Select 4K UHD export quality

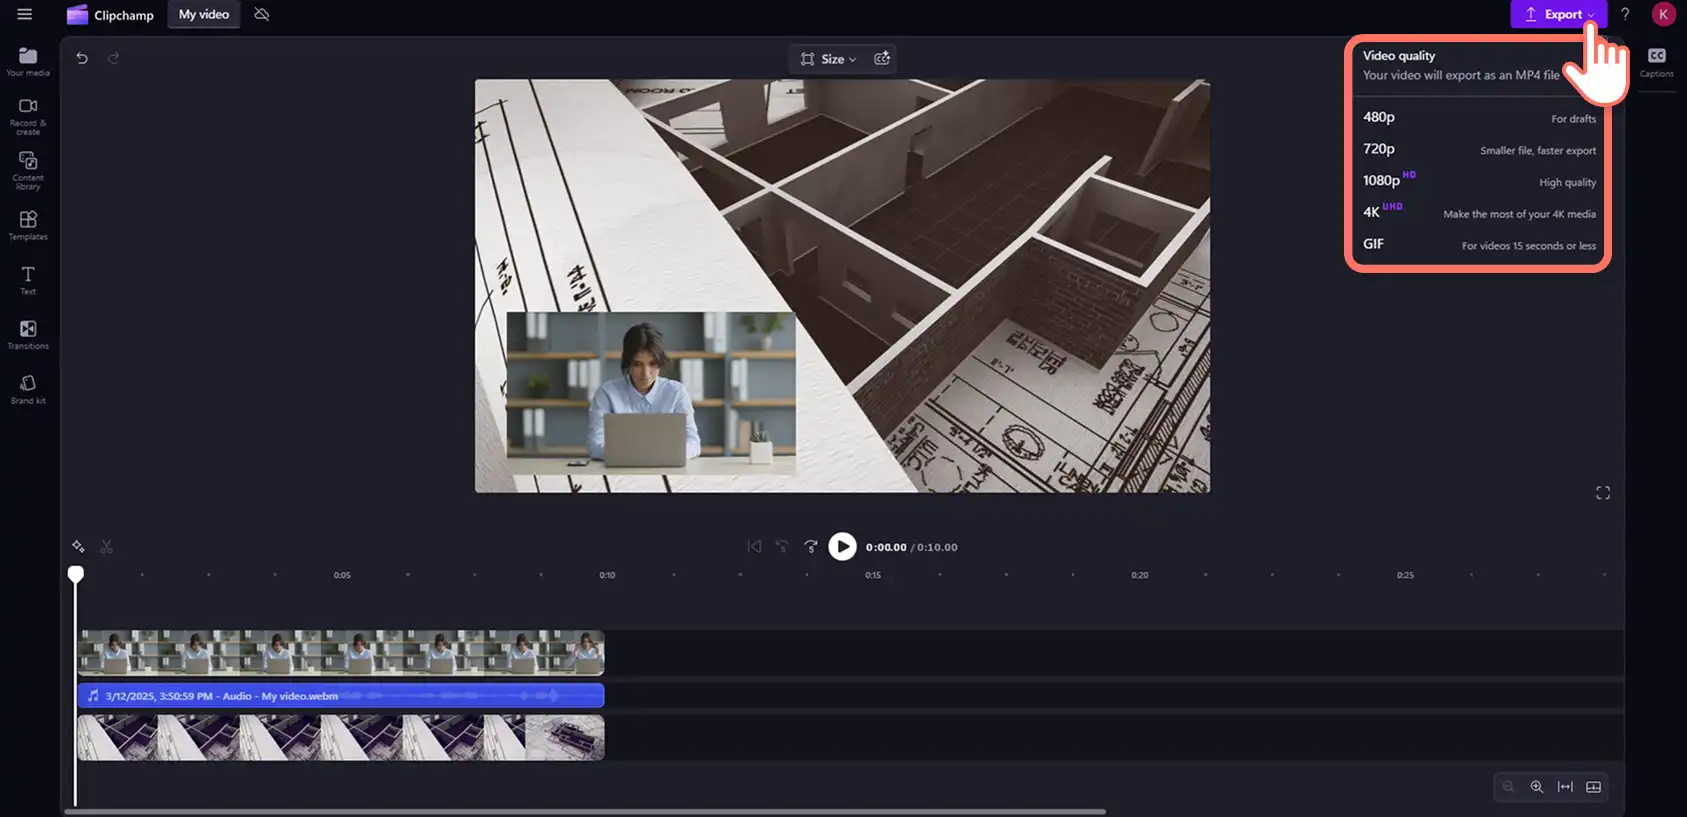tap(1479, 213)
